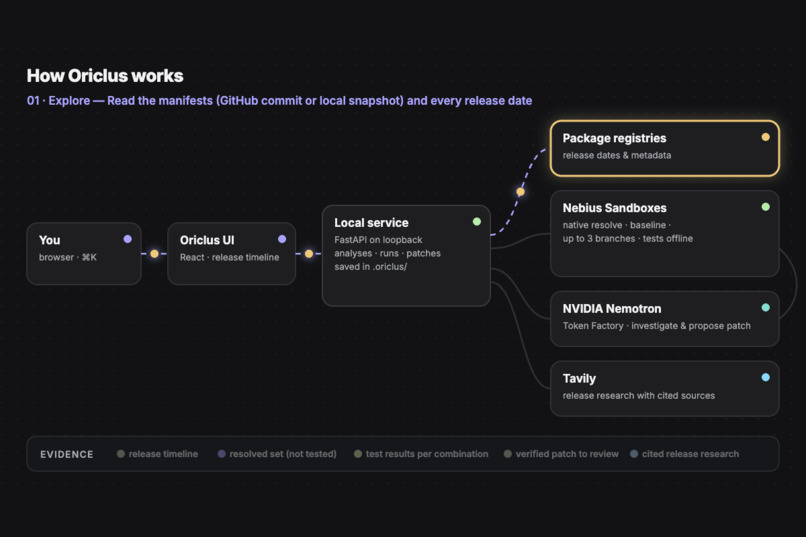Click the purple status dot on Oriclus UI
This screenshot has height=537, width=806.
pyautogui.click(x=282, y=239)
